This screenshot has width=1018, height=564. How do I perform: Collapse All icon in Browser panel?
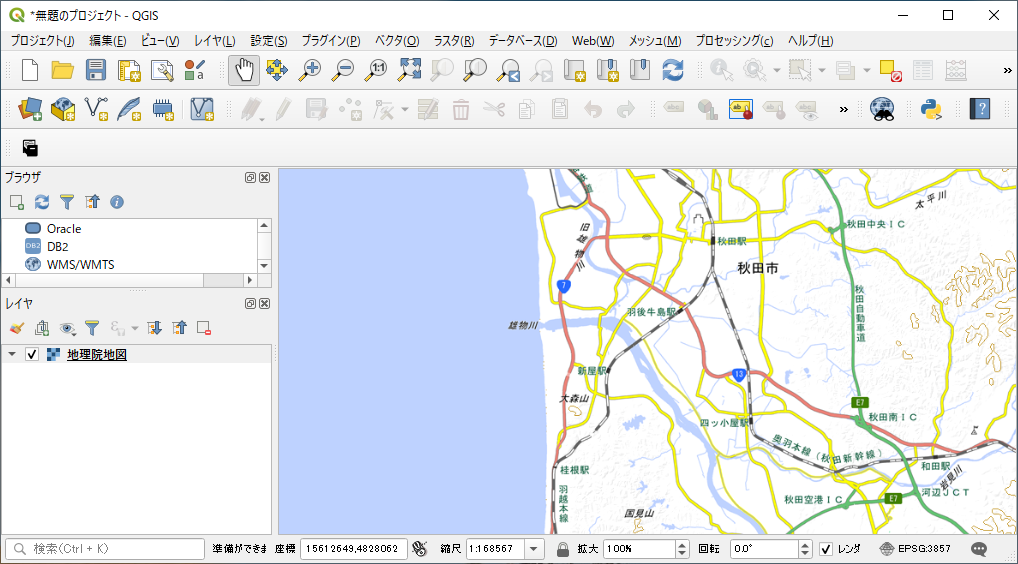coord(92,202)
